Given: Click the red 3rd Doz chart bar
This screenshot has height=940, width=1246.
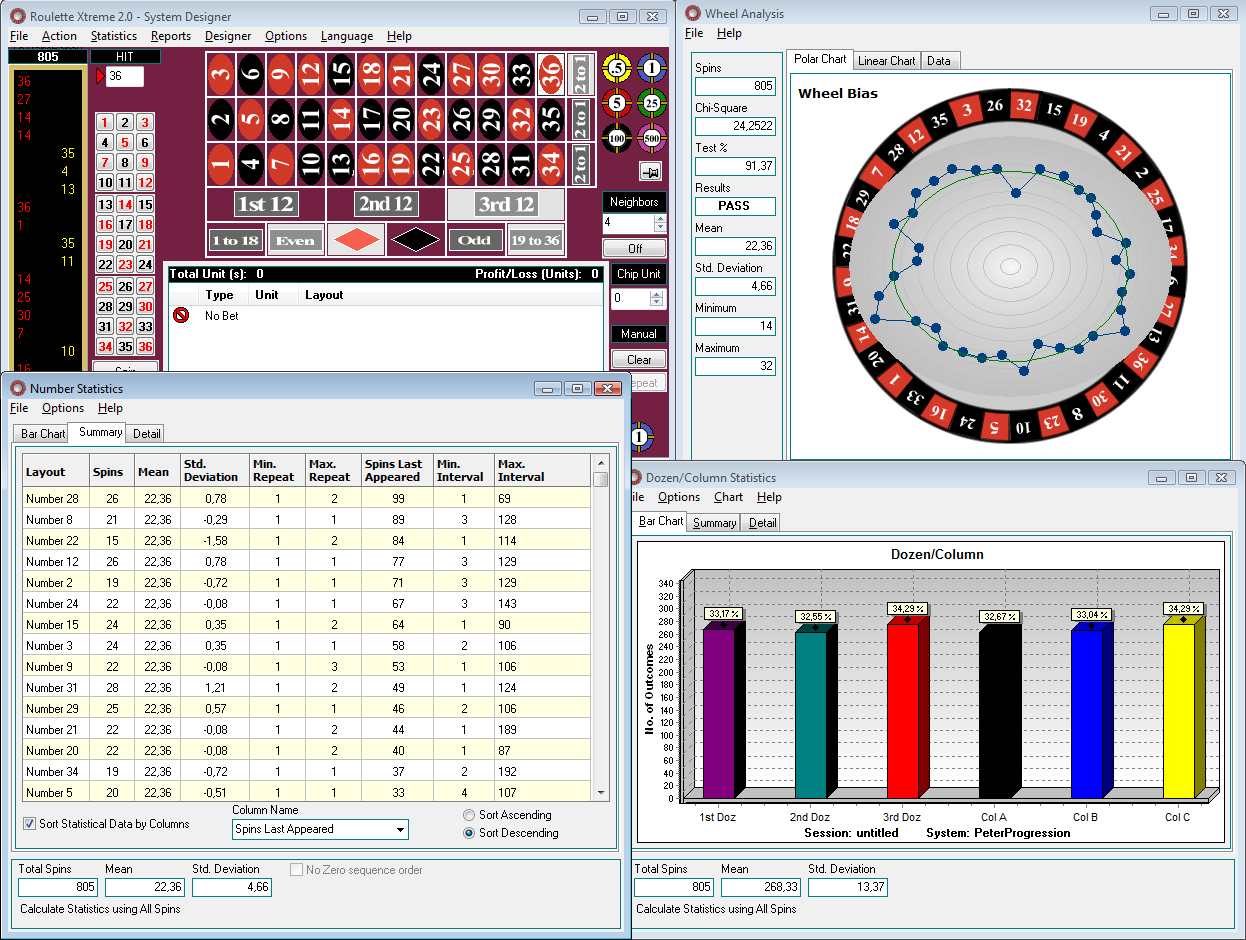Looking at the screenshot, I should [x=909, y=706].
